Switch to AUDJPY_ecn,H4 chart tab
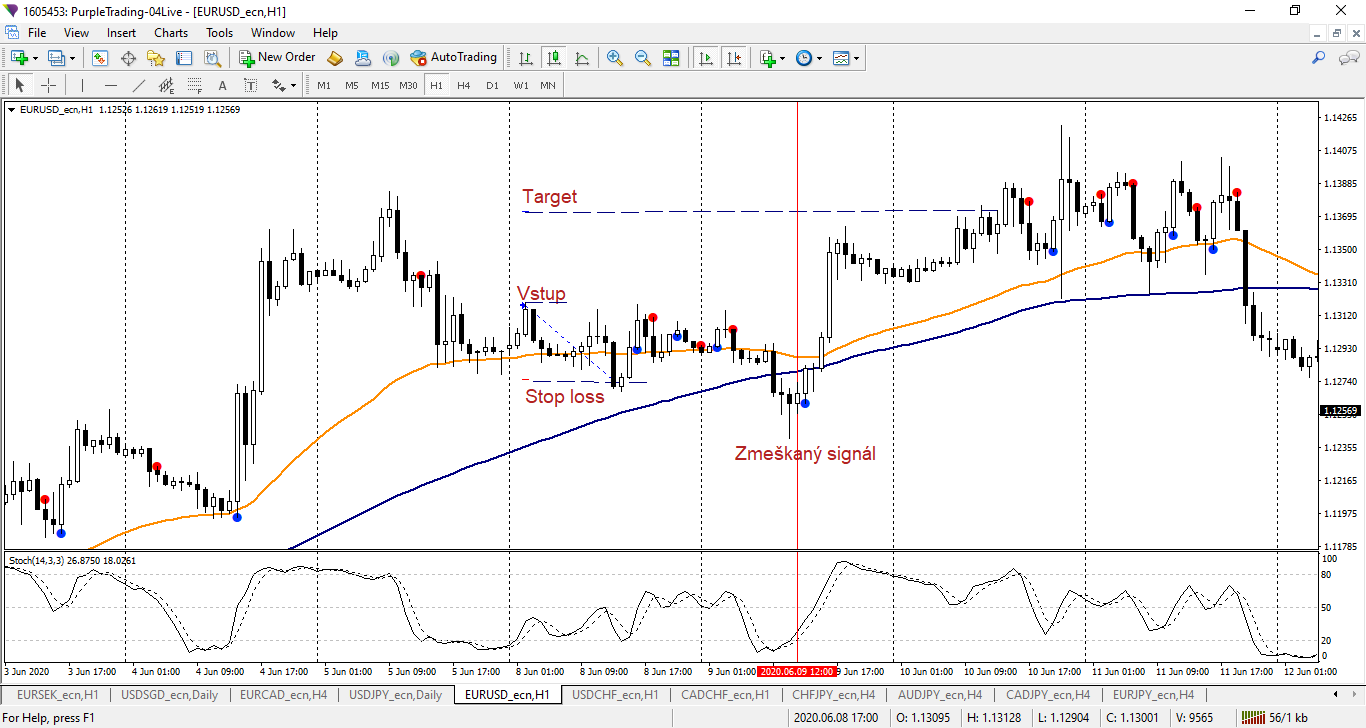Viewport: 1366px width, 728px height. point(940,694)
